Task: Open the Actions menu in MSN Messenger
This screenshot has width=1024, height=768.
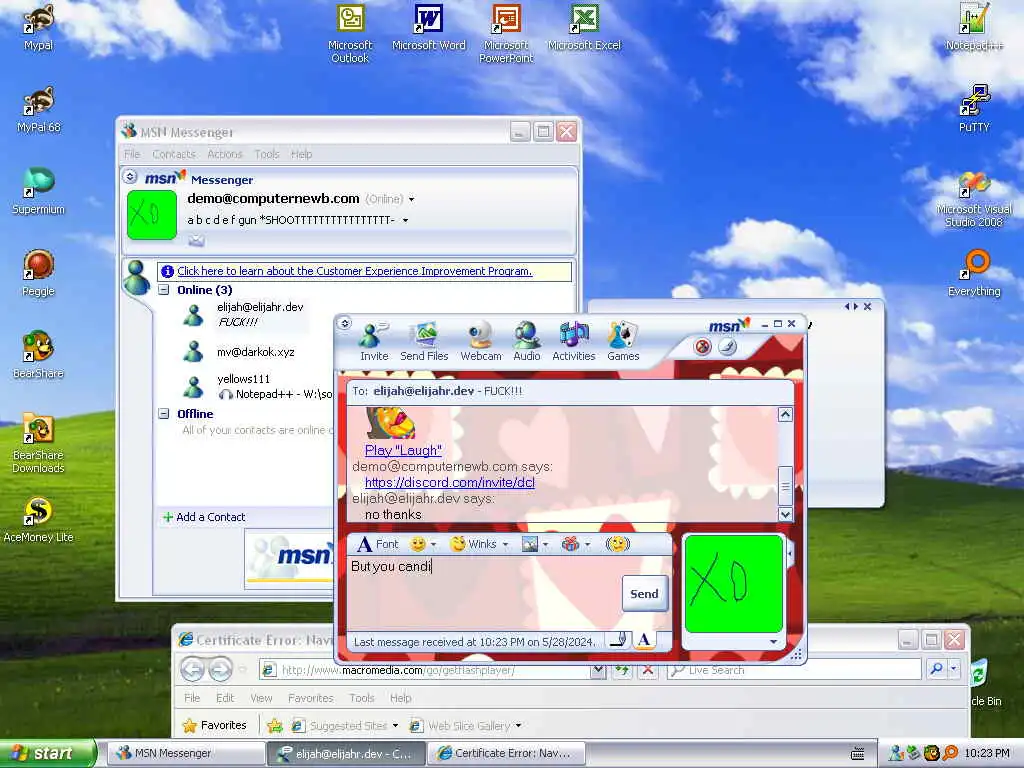Action: pyautogui.click(x=225, y=154)
